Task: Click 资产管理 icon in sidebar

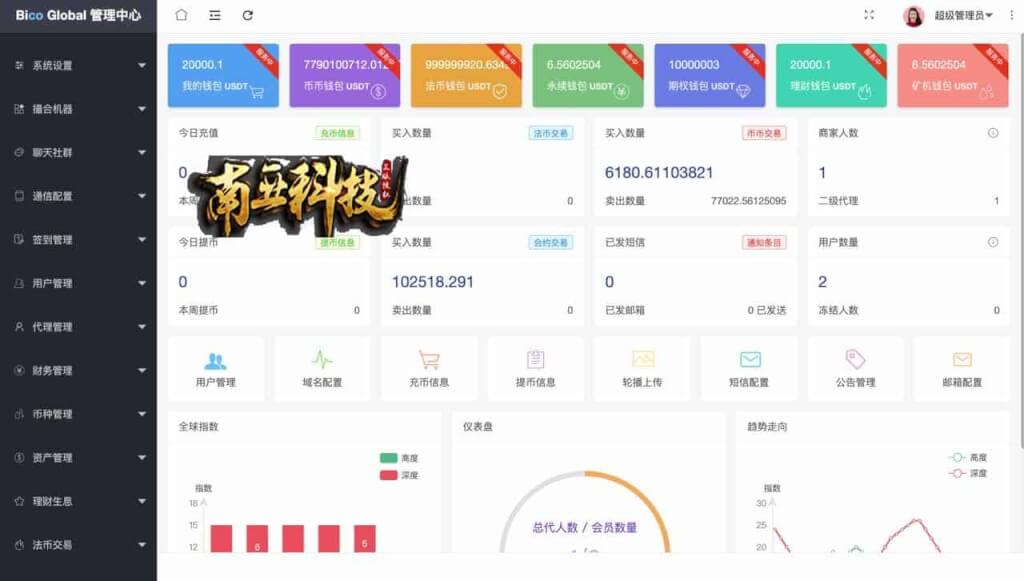Action: coord(19,458)
